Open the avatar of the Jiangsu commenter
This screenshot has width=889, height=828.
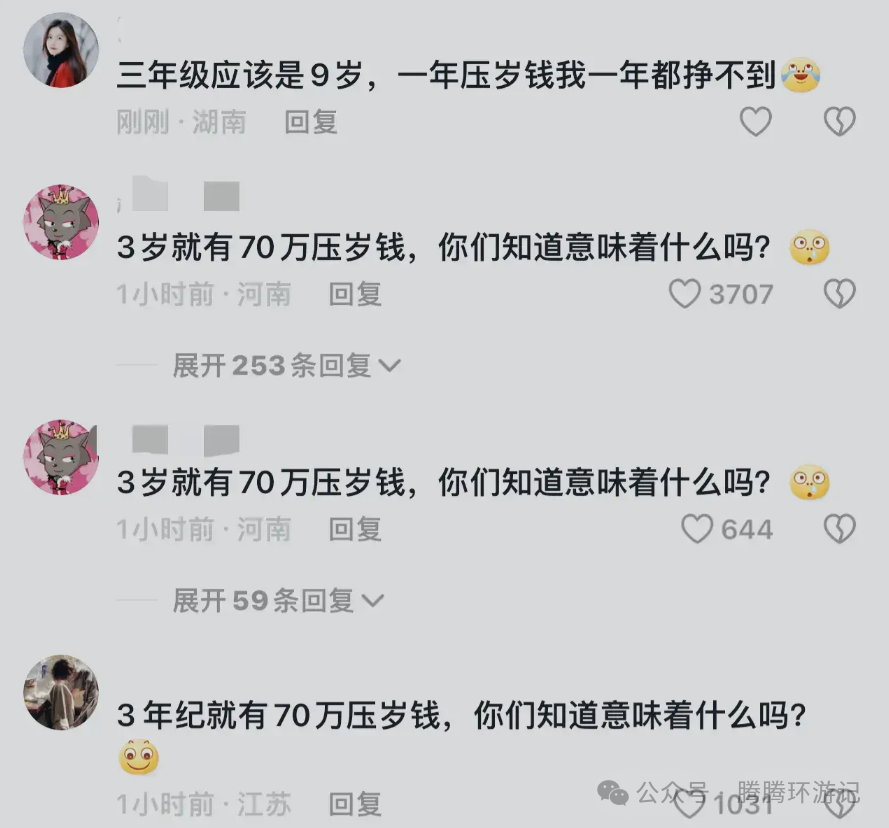61,692
